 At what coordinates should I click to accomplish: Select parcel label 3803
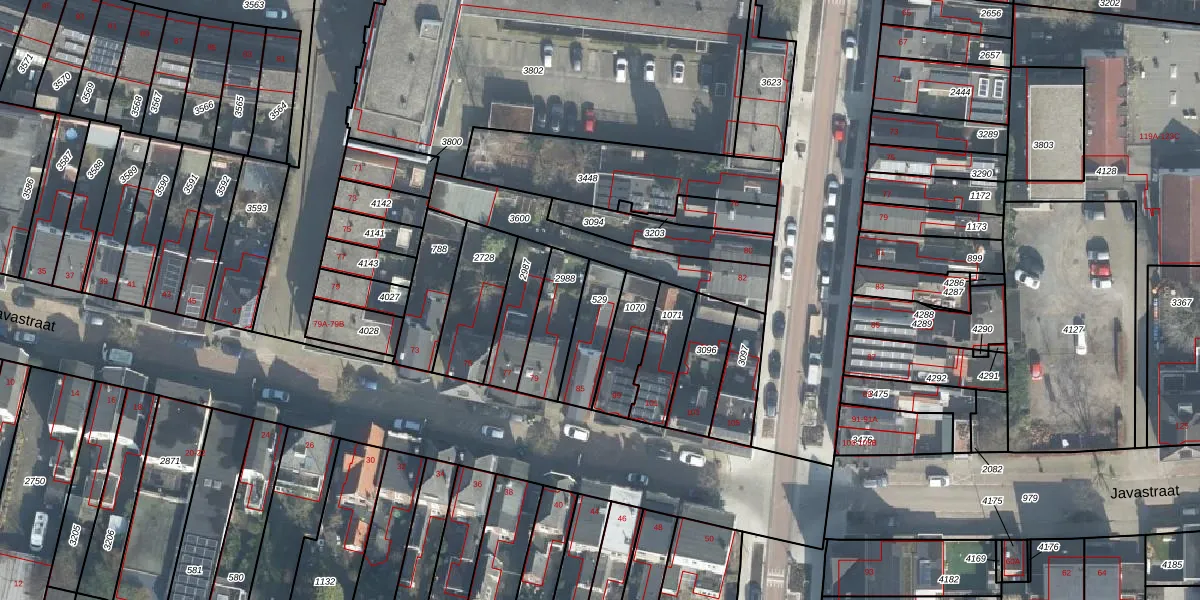pyautogui.click(x=1043, y=145)
